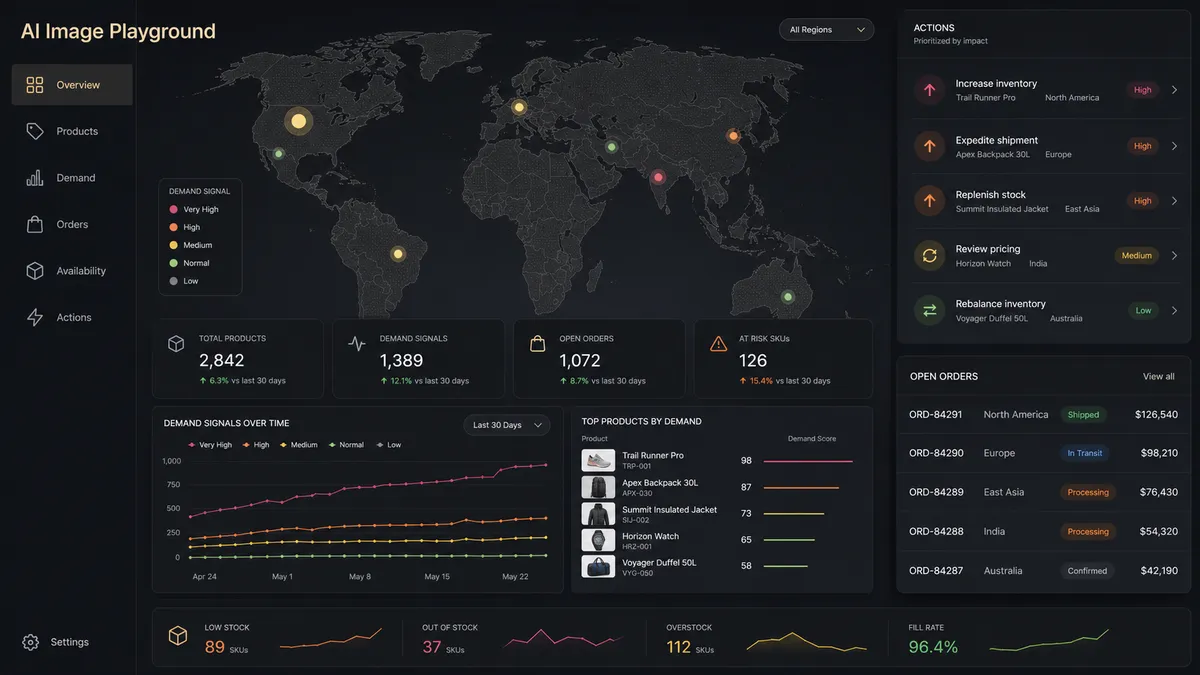The height and width of the screenshot is (675, 1200).
Task: Open order ORD-84291
Action: (1044, 415)
